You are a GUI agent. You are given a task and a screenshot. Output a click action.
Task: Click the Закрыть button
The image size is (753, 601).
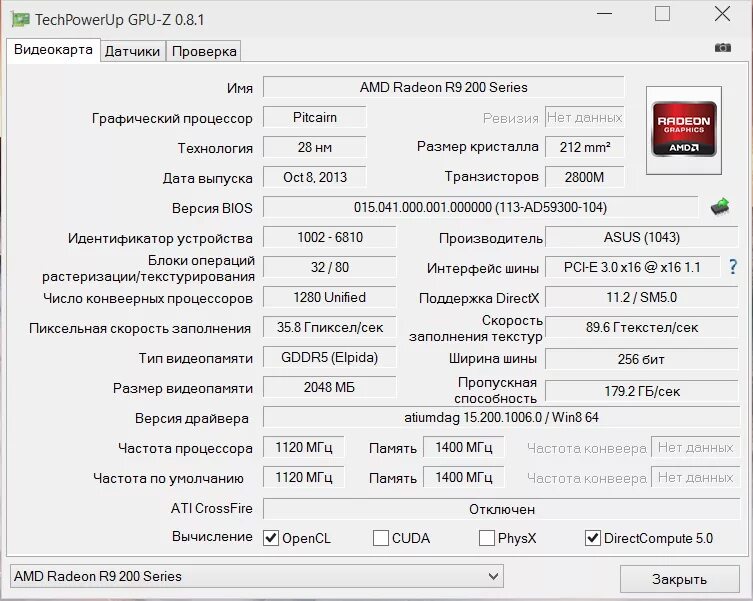tap(680, 579)
